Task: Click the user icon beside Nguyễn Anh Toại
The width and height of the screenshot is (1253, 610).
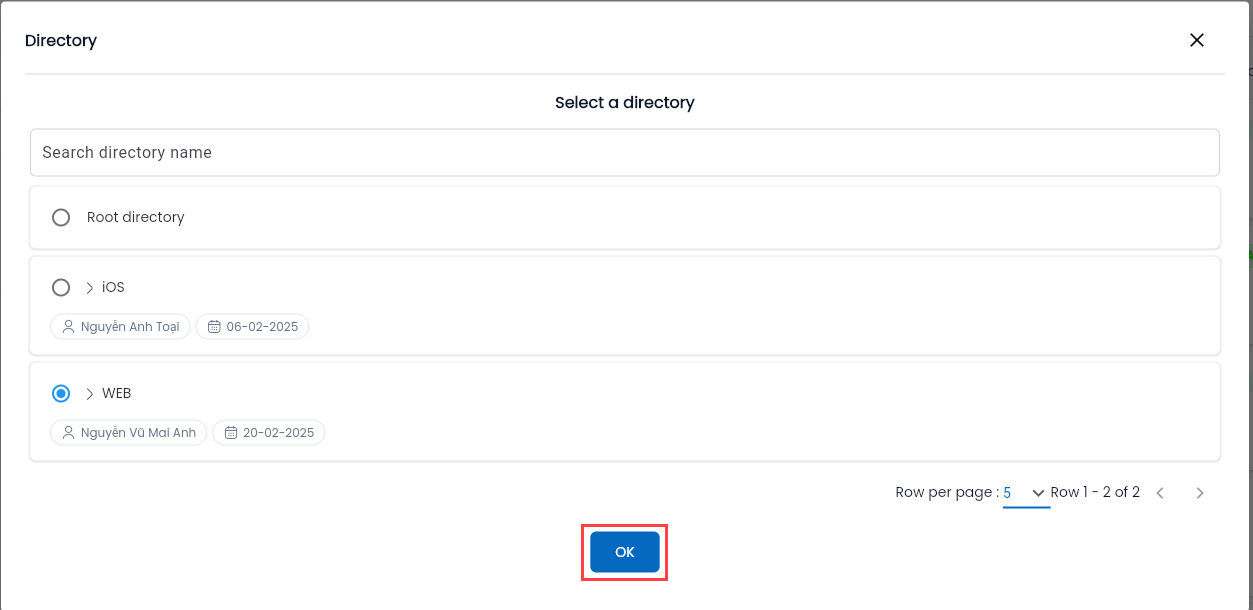Action: 68,327
